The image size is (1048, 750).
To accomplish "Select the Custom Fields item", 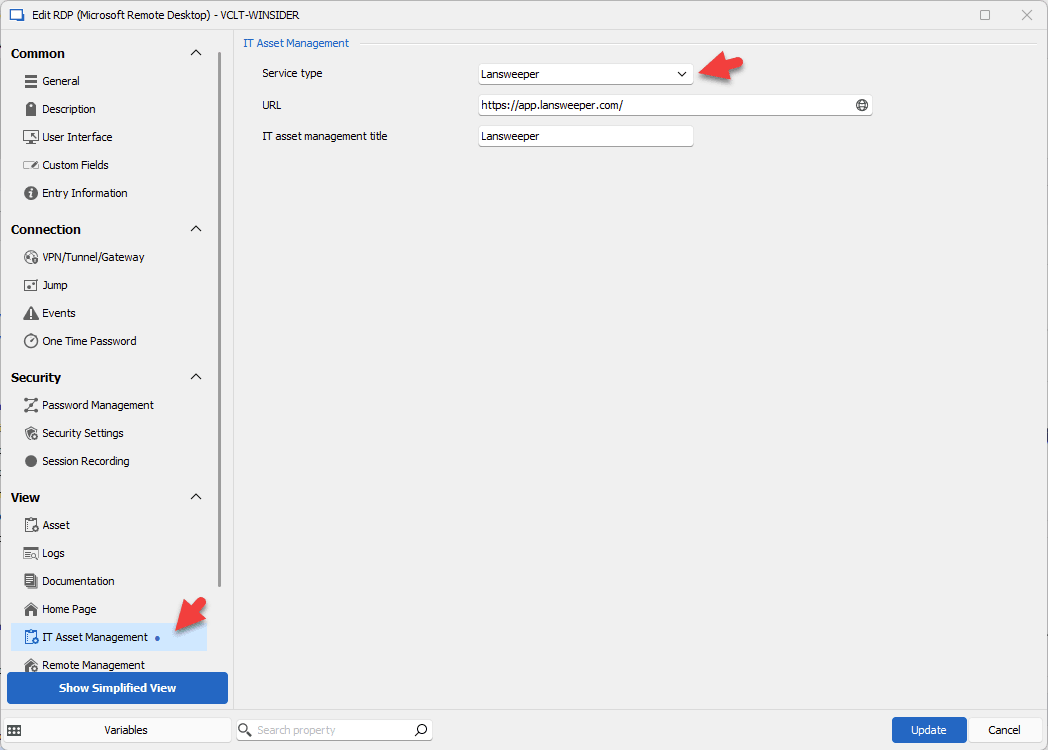I will [x=75, y=165].
